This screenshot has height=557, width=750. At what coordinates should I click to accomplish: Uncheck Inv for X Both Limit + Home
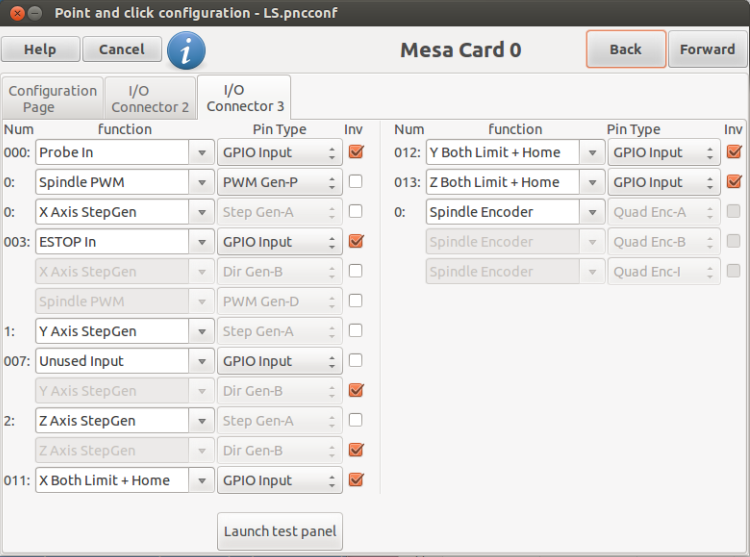[x=356, y=480]
